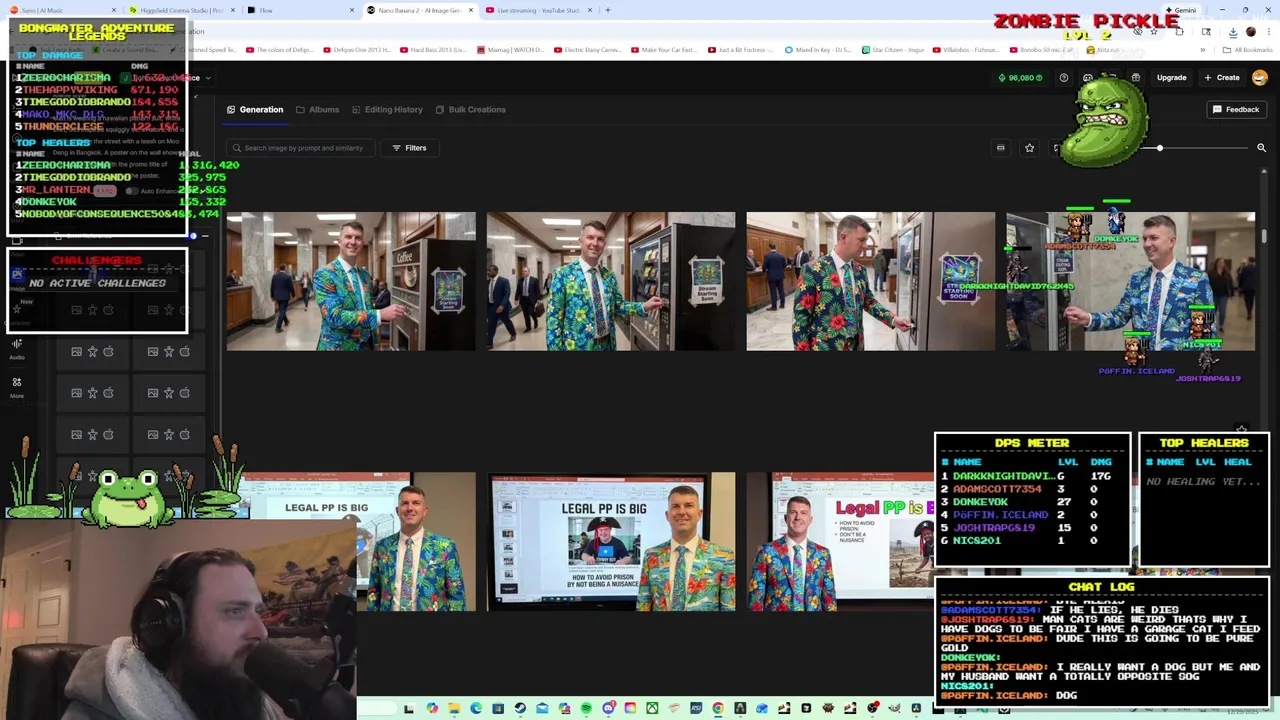The image size is (1280, 720).
Task: Open Discord from the taskbar
Action: point(608,708)
